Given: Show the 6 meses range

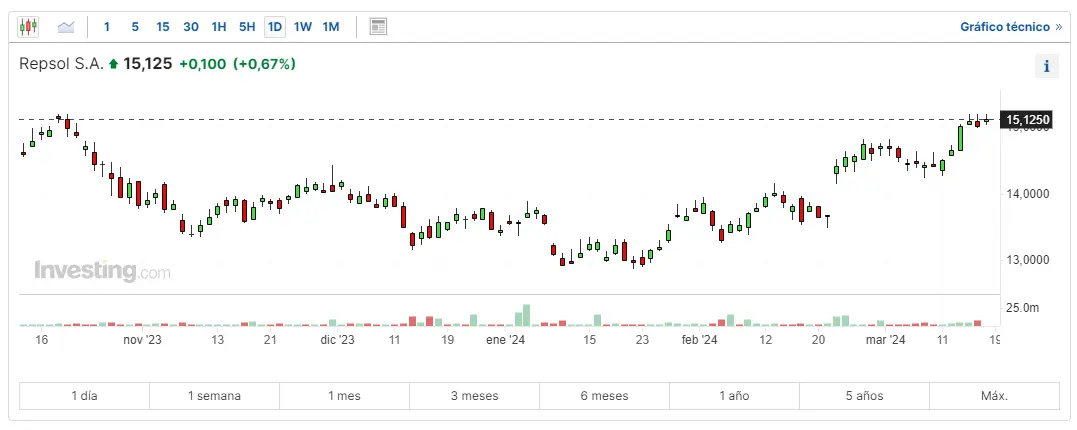Looking at the screenshot, I should coord(604,396).
